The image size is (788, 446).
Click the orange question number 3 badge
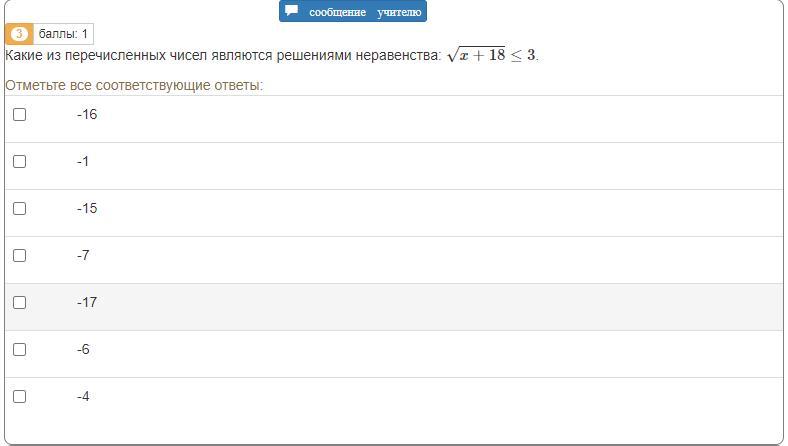coord(19,34)
